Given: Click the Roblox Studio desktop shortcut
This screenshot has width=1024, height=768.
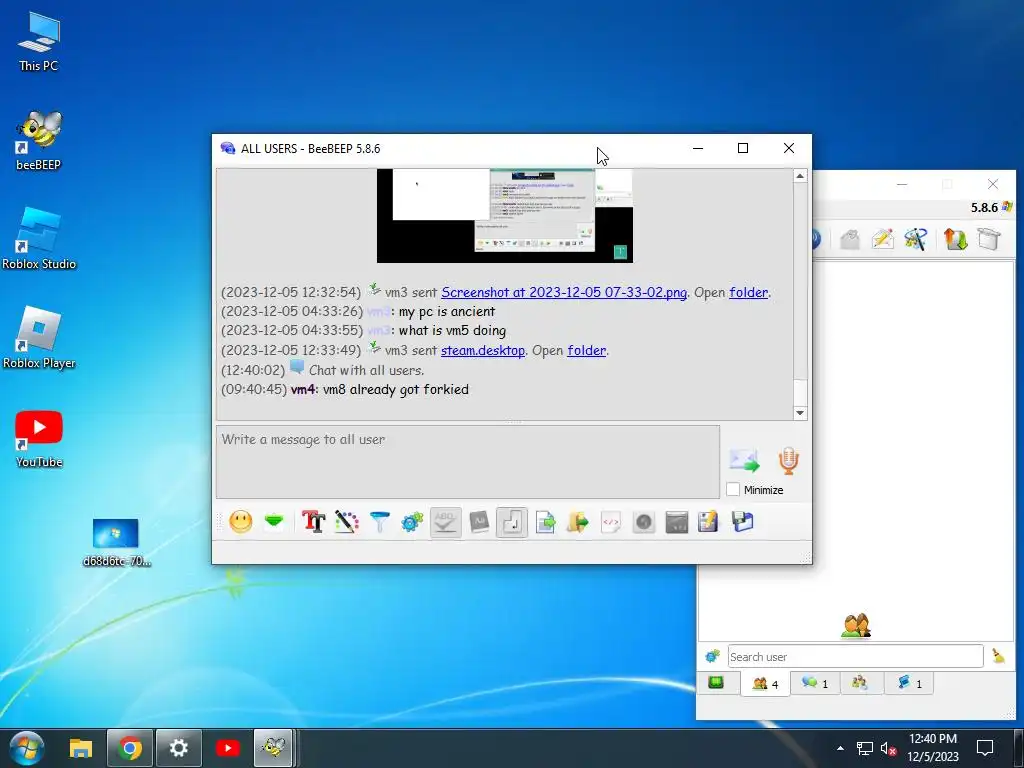Looking at the screenshot, I should (39, 239).
